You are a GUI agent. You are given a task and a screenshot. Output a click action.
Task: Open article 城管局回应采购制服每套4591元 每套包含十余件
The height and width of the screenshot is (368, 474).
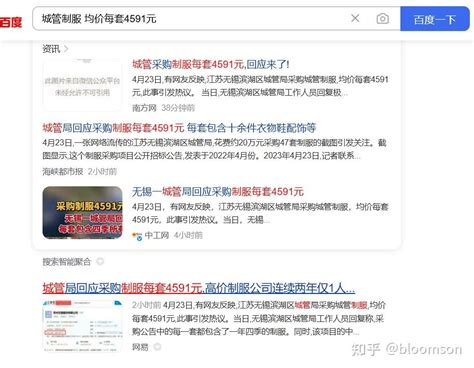pos(179,128)
